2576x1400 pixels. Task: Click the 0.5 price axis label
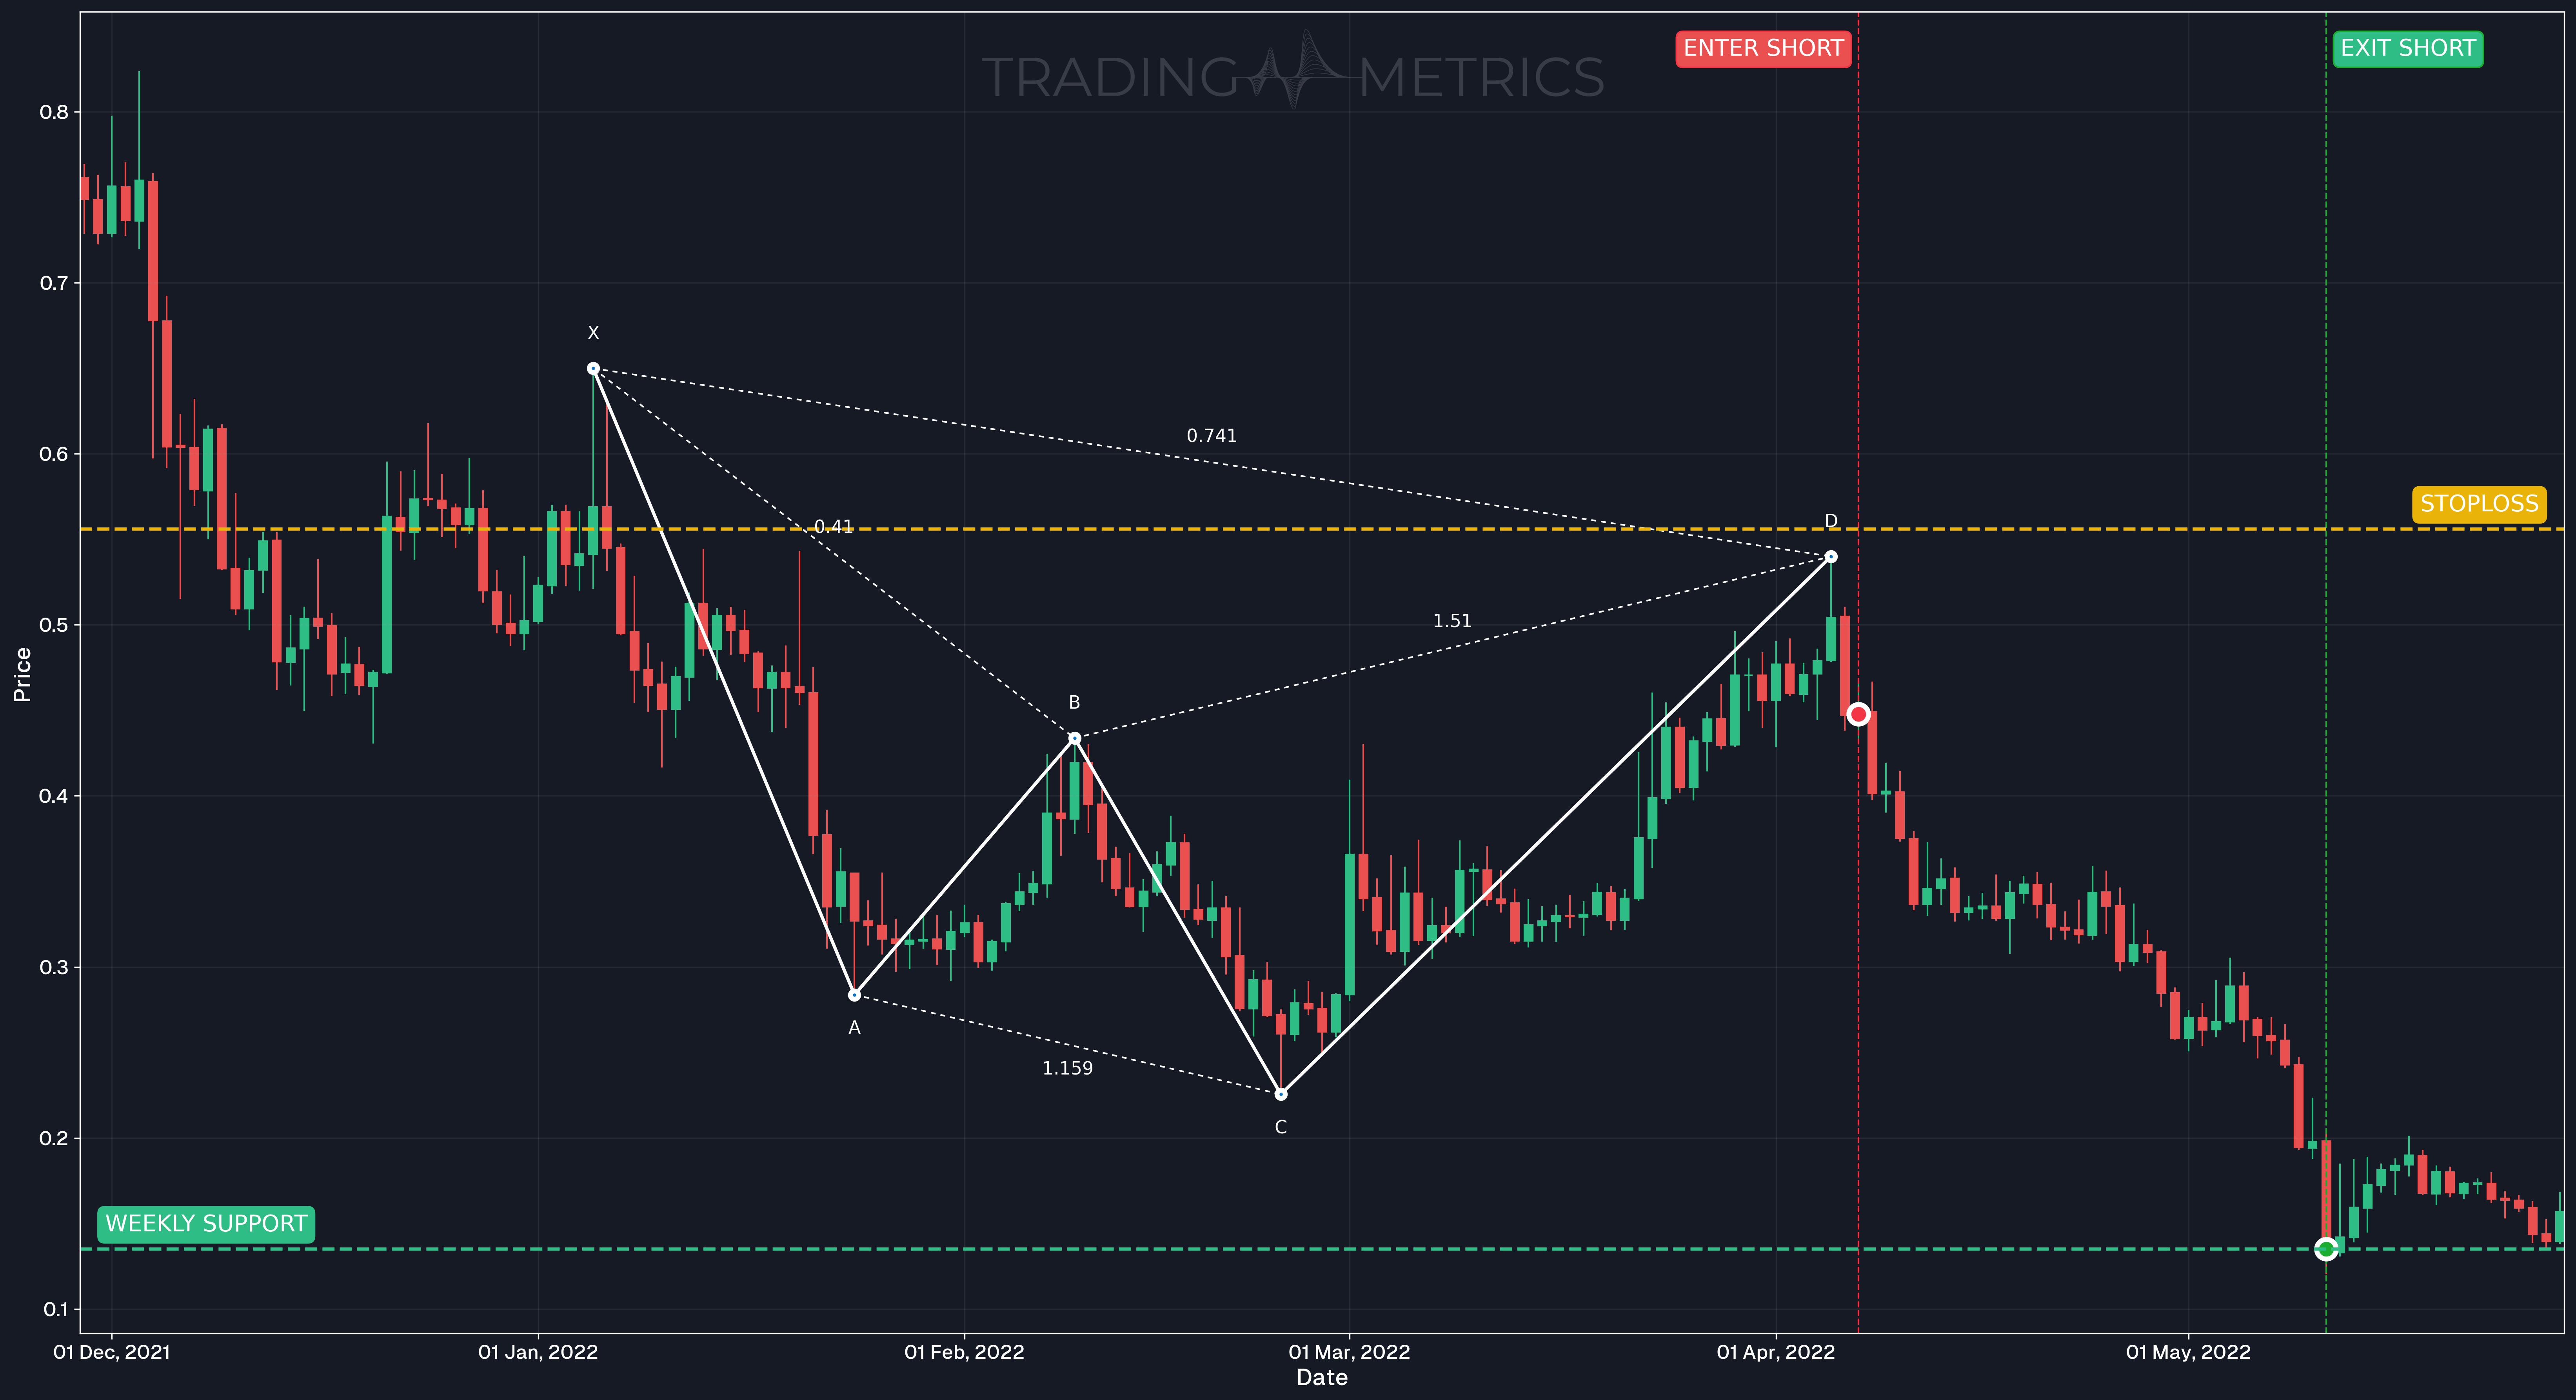click(54, 625)
